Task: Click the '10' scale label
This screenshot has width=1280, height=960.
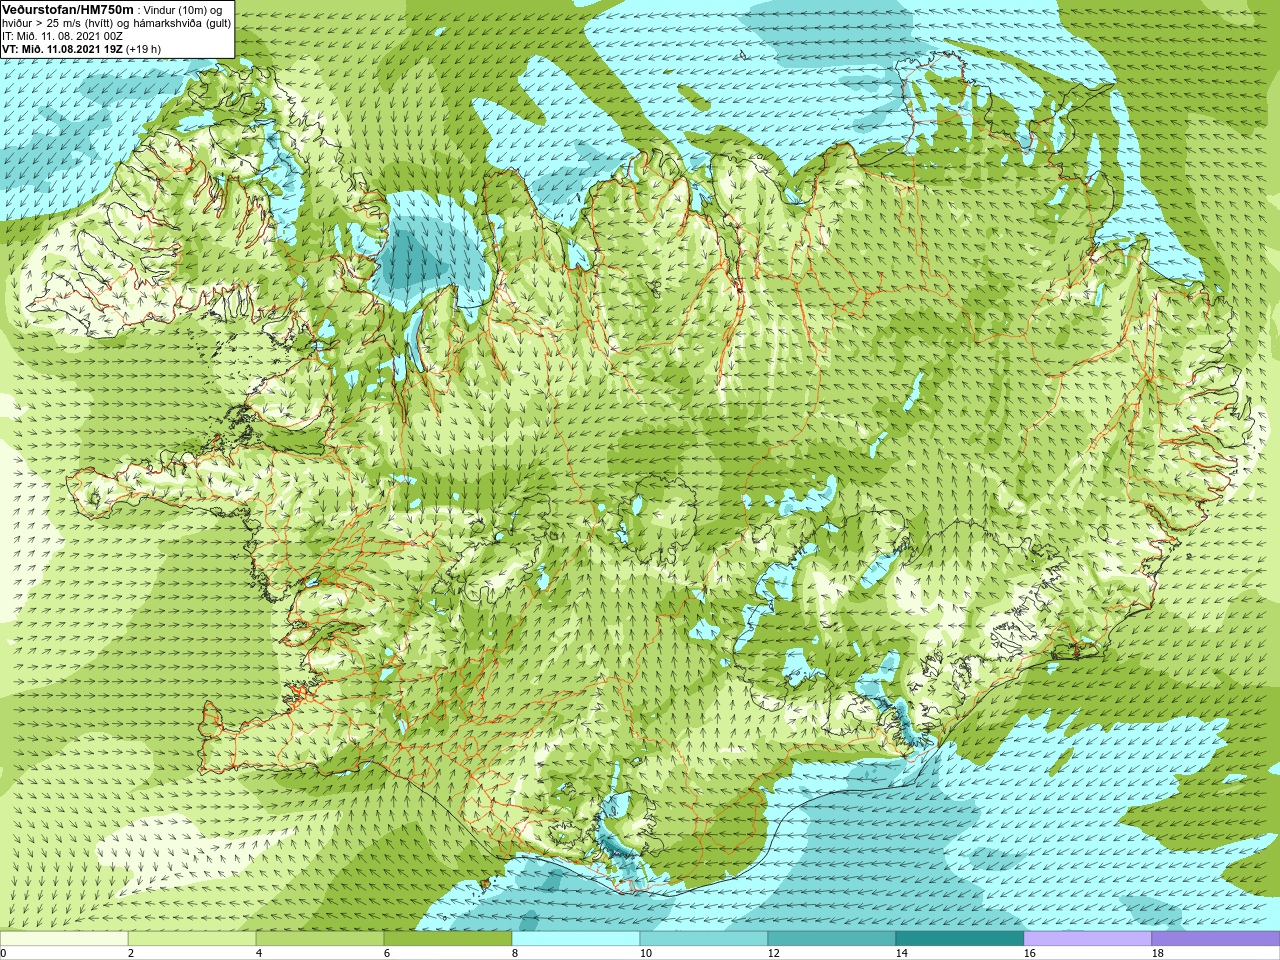Action: tap(645, 954)
